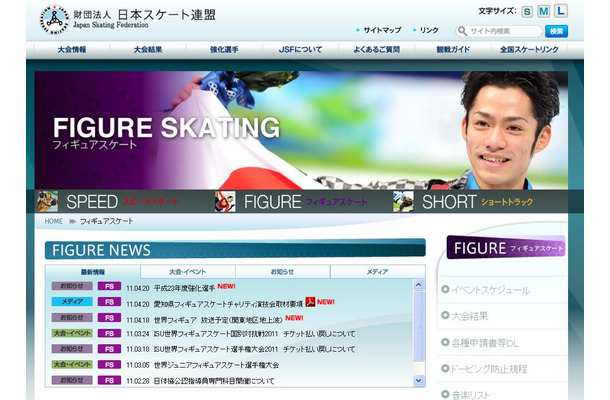Click the news list vertical scrollbar
This screenshot has width=610, height=400.
[x=420, y=335]
